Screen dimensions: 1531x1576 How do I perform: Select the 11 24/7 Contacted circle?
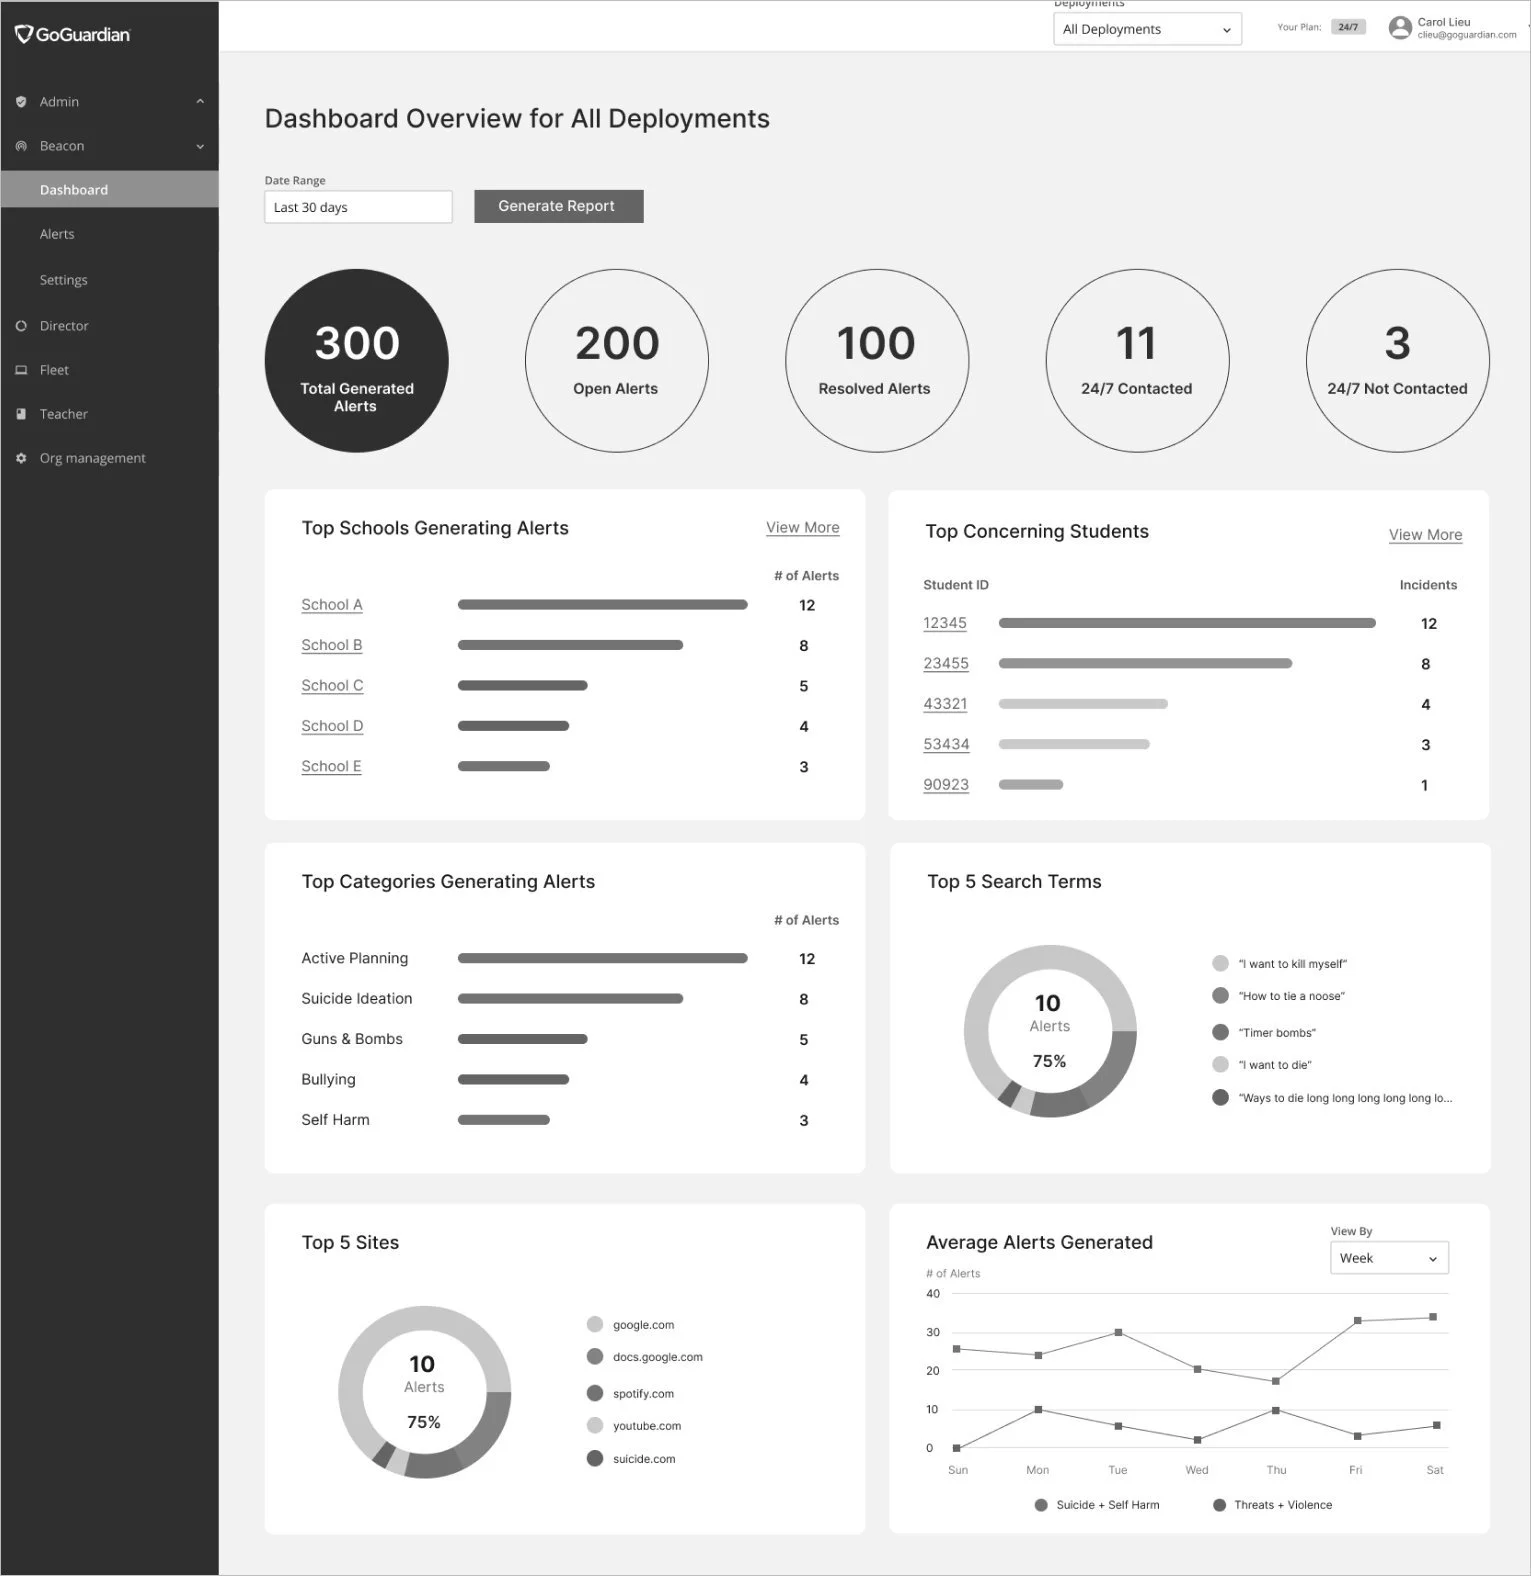pos(1137,360)
